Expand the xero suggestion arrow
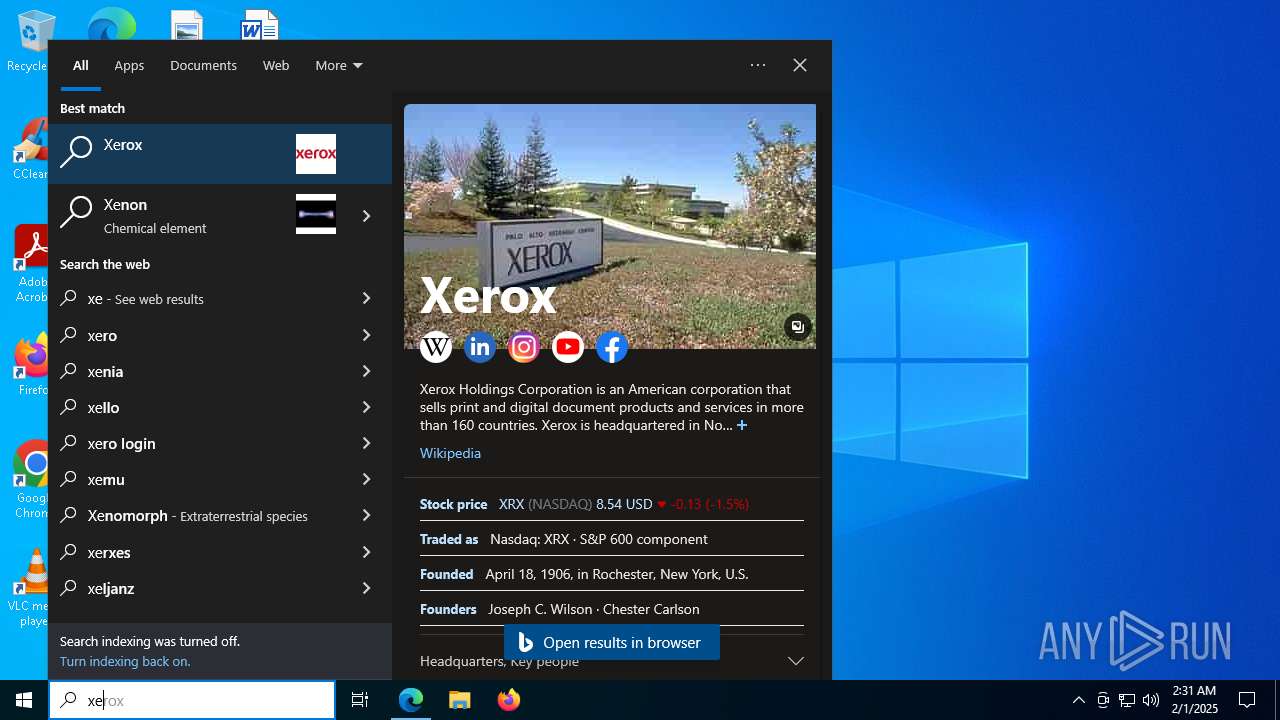Image resolution: width=1280 pixels, height=720 pixels. click(x=367, y=335)
